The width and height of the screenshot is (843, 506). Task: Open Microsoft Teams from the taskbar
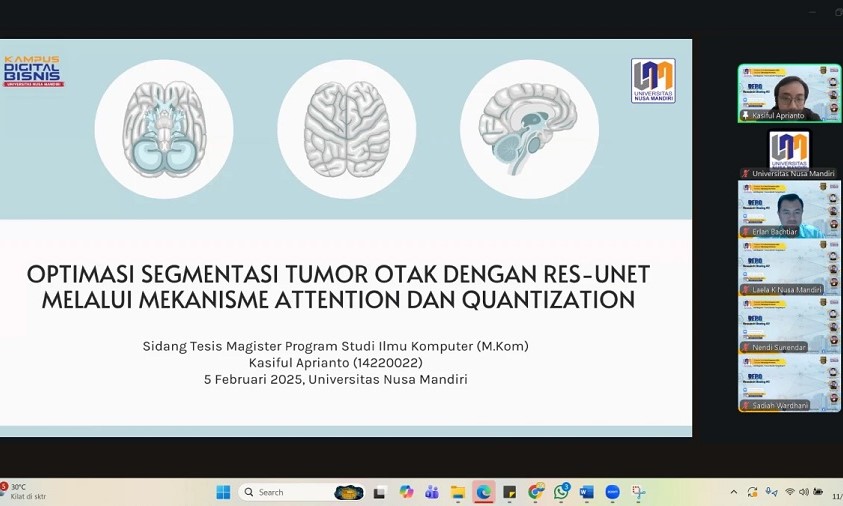[x=432, y=492]
